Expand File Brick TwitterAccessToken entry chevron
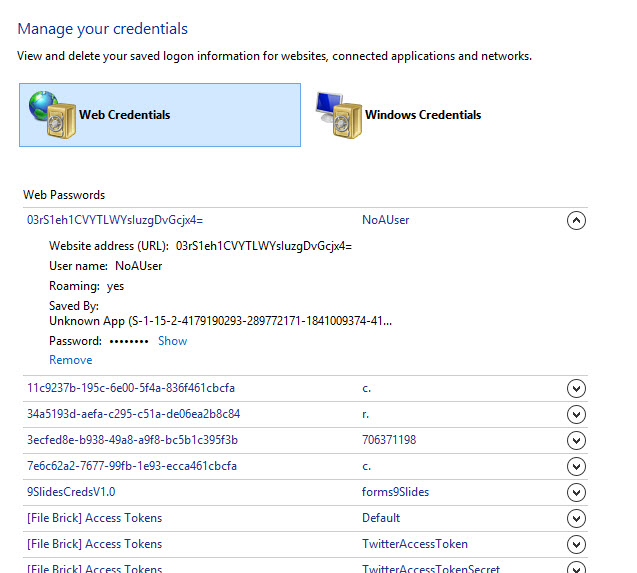This screenshot has width=637, height=573. click(576, 545)
